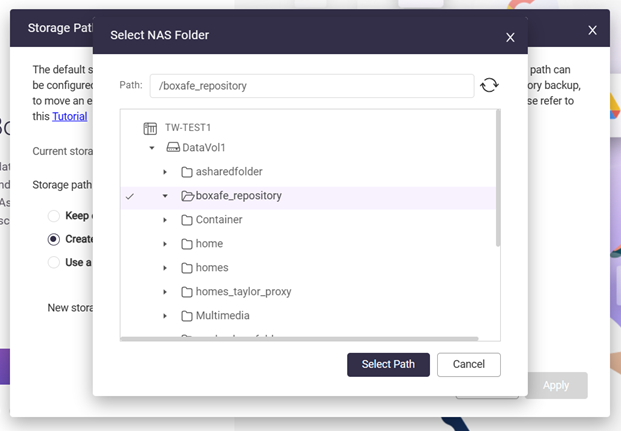The height and width of the screenshot is (431, 621).
Task: Click the Path input field
Action: [x=311, y=86]
